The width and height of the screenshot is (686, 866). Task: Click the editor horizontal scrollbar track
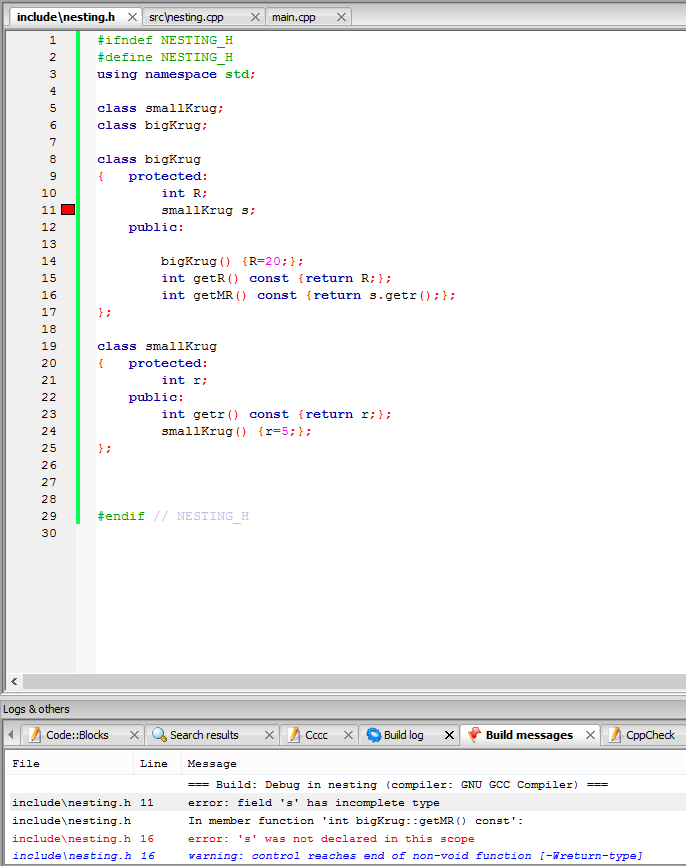click(x=354, y=682)
